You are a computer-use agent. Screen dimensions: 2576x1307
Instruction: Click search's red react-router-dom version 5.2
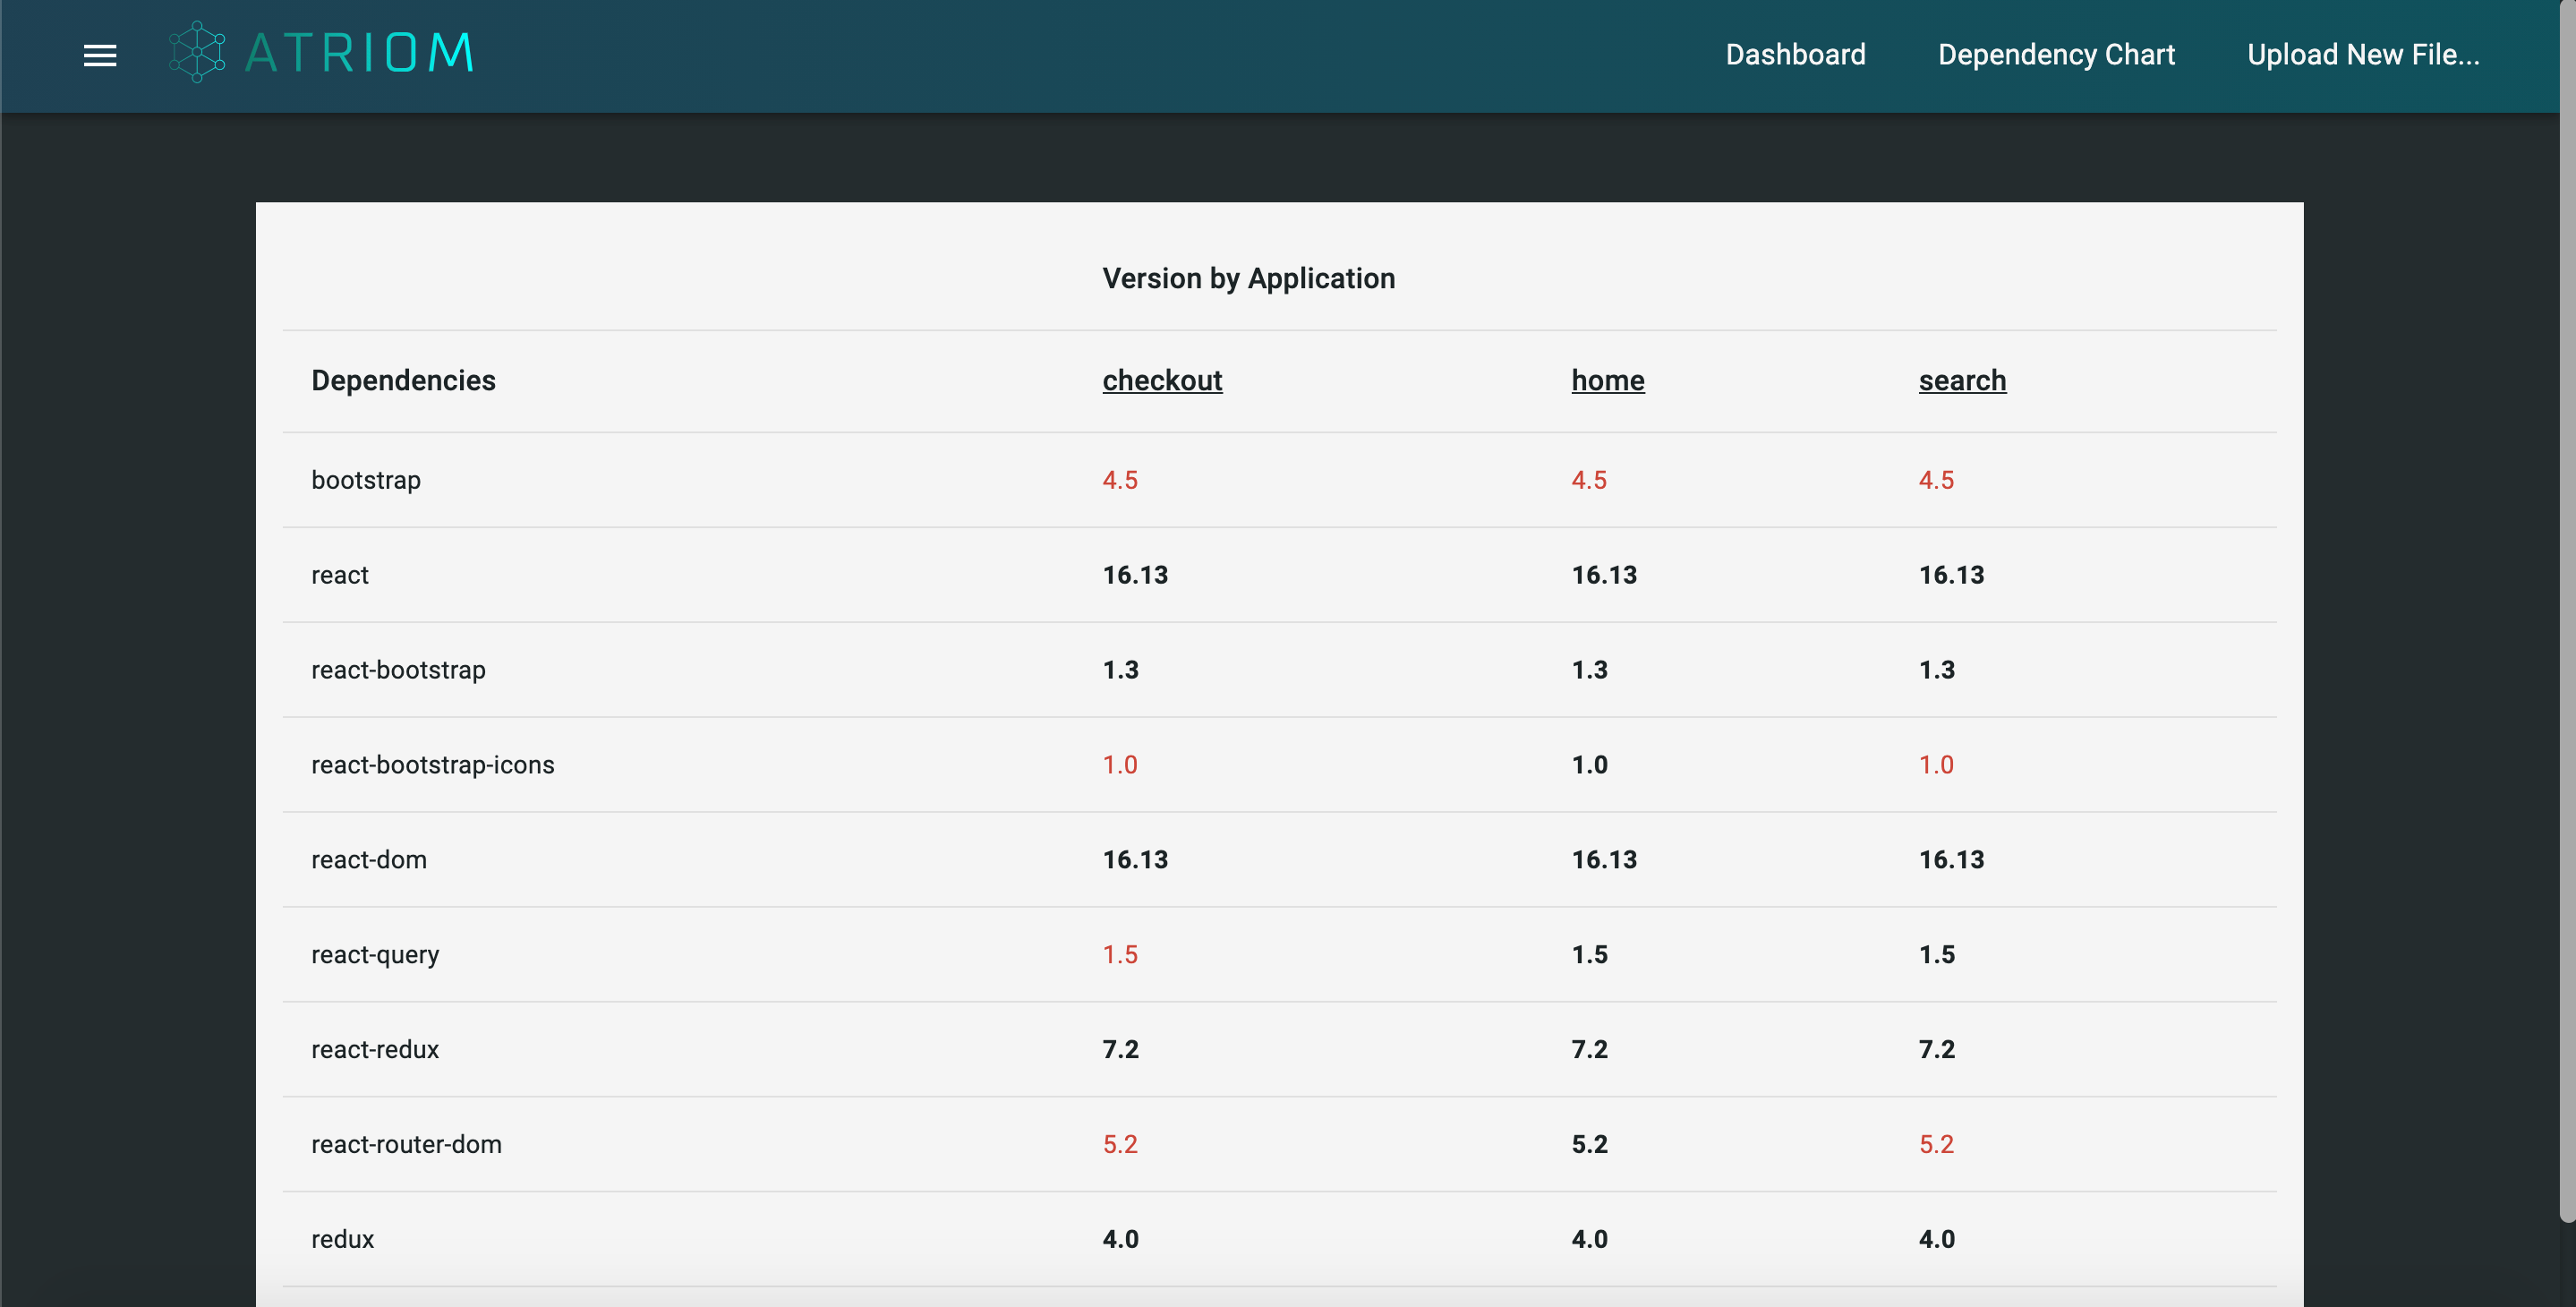(1936, 1144)
